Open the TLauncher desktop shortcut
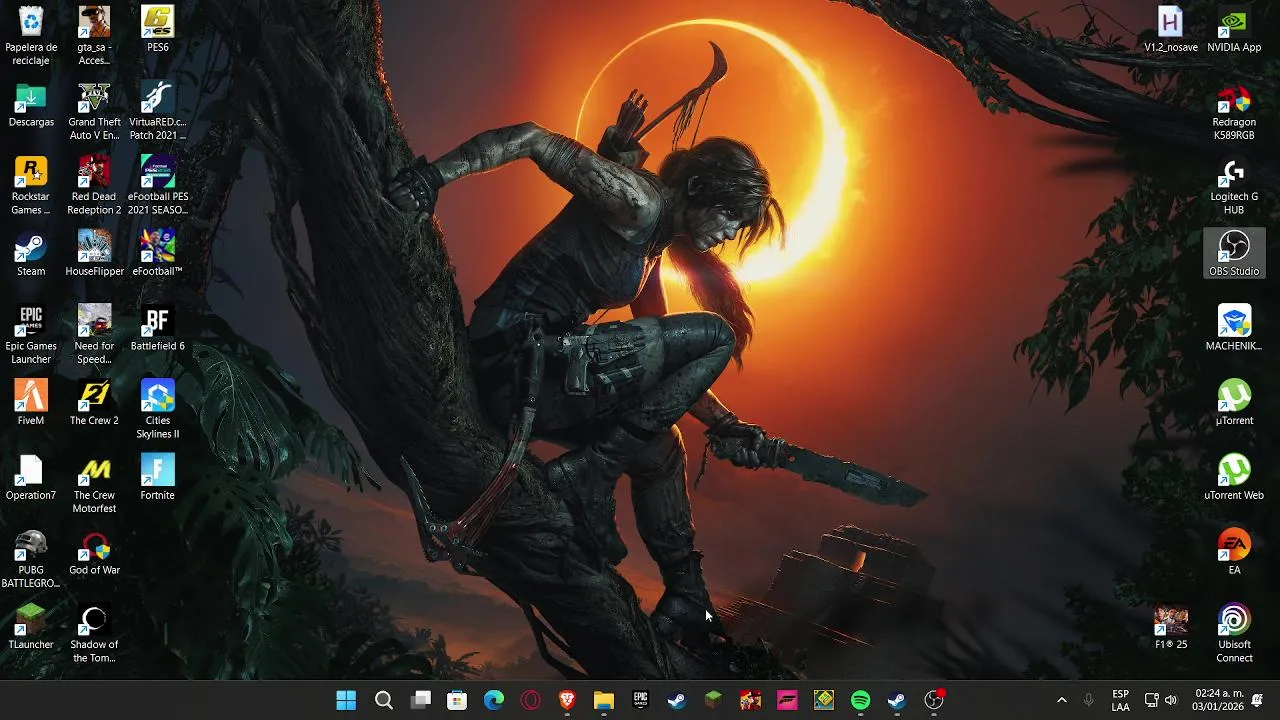Viewport: 1280px width, 720px height. [31, 628]
